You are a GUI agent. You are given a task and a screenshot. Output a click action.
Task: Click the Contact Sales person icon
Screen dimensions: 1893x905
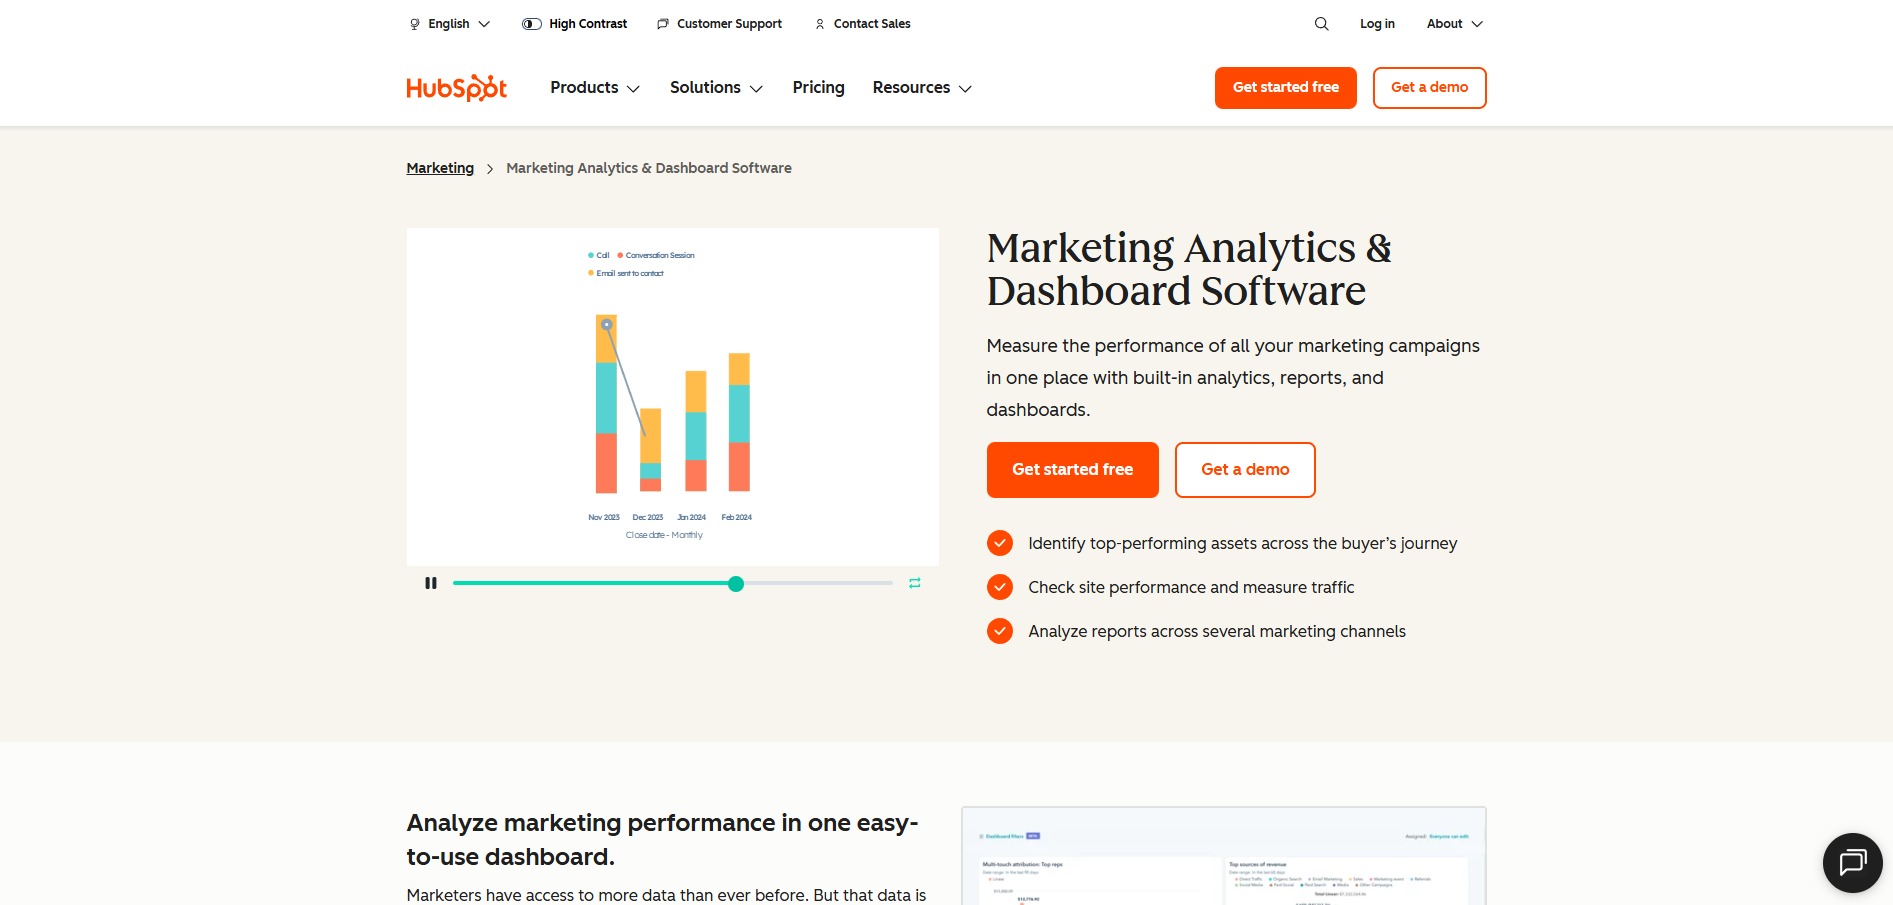(820, 24)
